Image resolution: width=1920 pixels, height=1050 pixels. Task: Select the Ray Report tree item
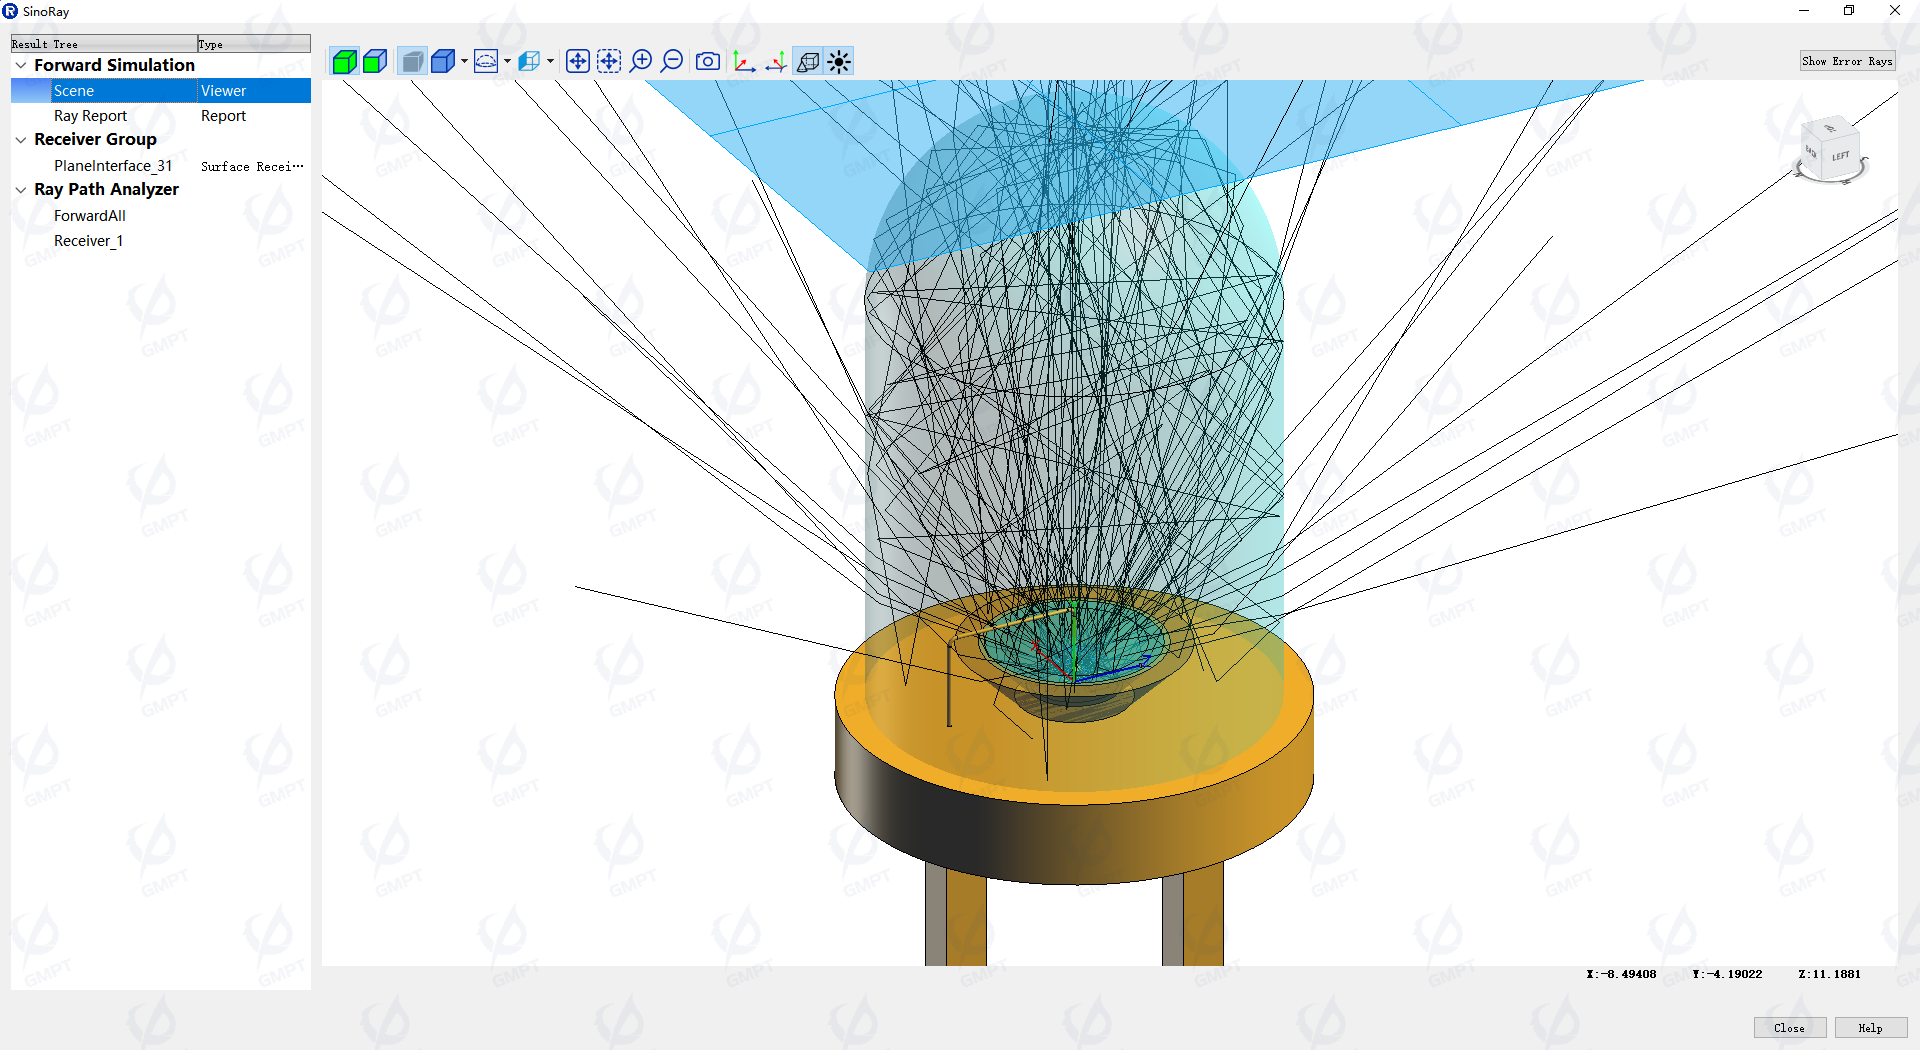point(90,116)
